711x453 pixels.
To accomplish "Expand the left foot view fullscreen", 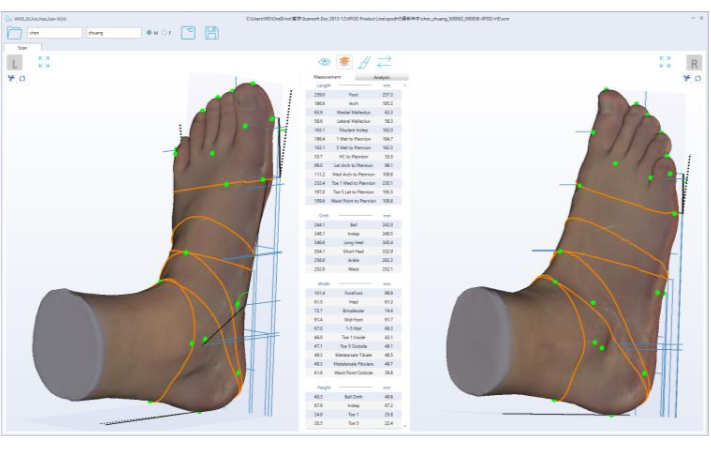I will [x=43, y=62].
